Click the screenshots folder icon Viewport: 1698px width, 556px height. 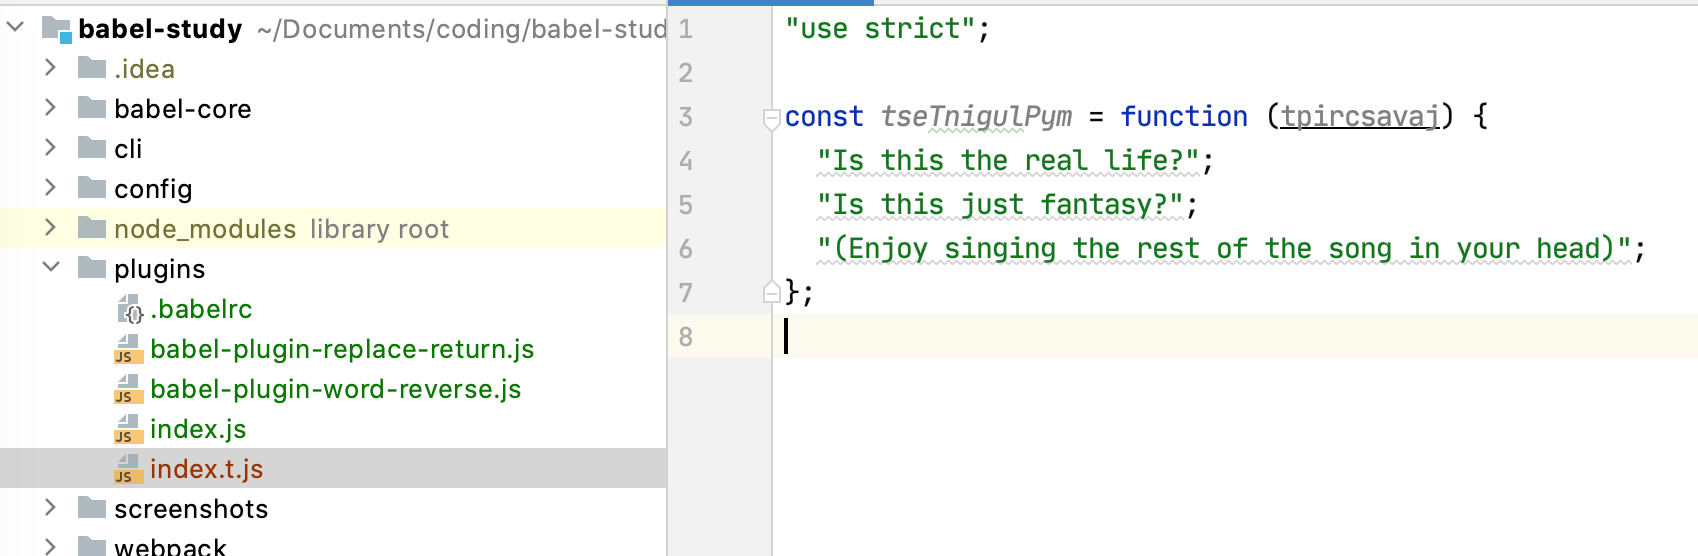pos(92,508)
